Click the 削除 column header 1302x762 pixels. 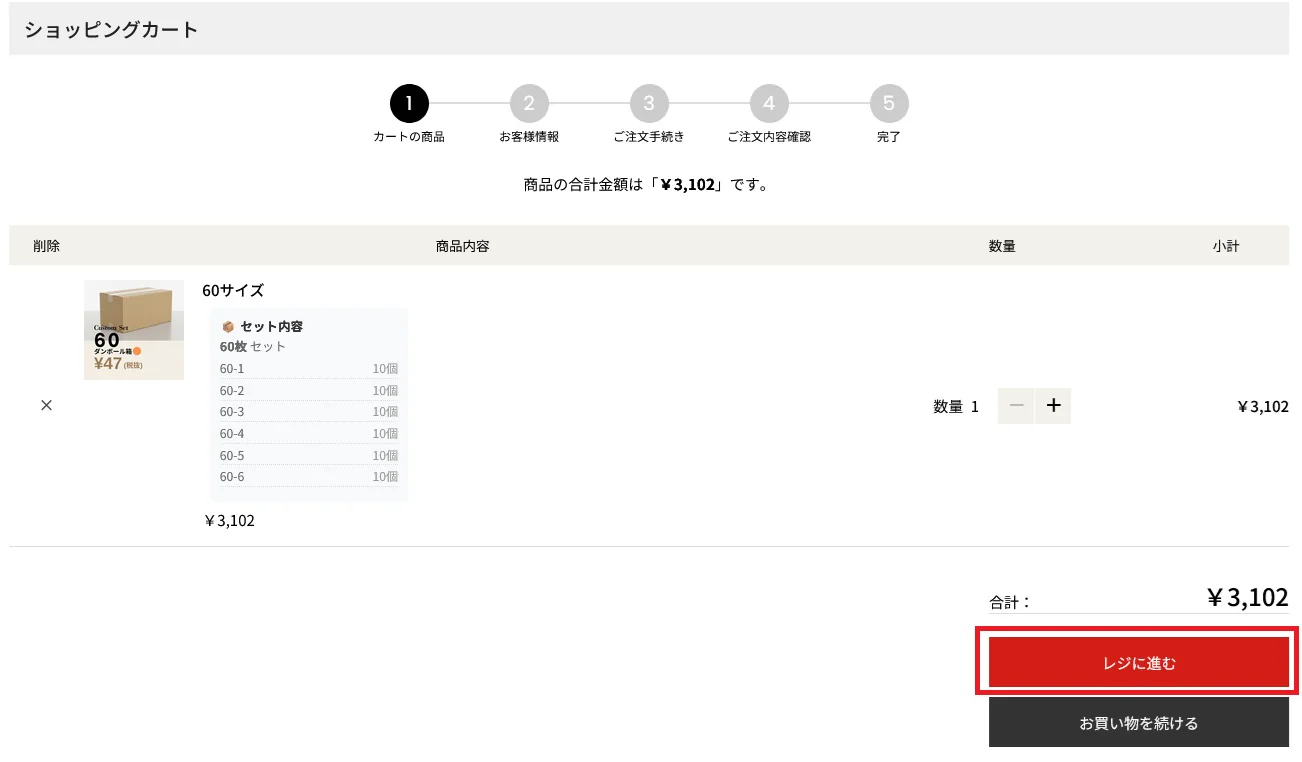tap(46, 246)
